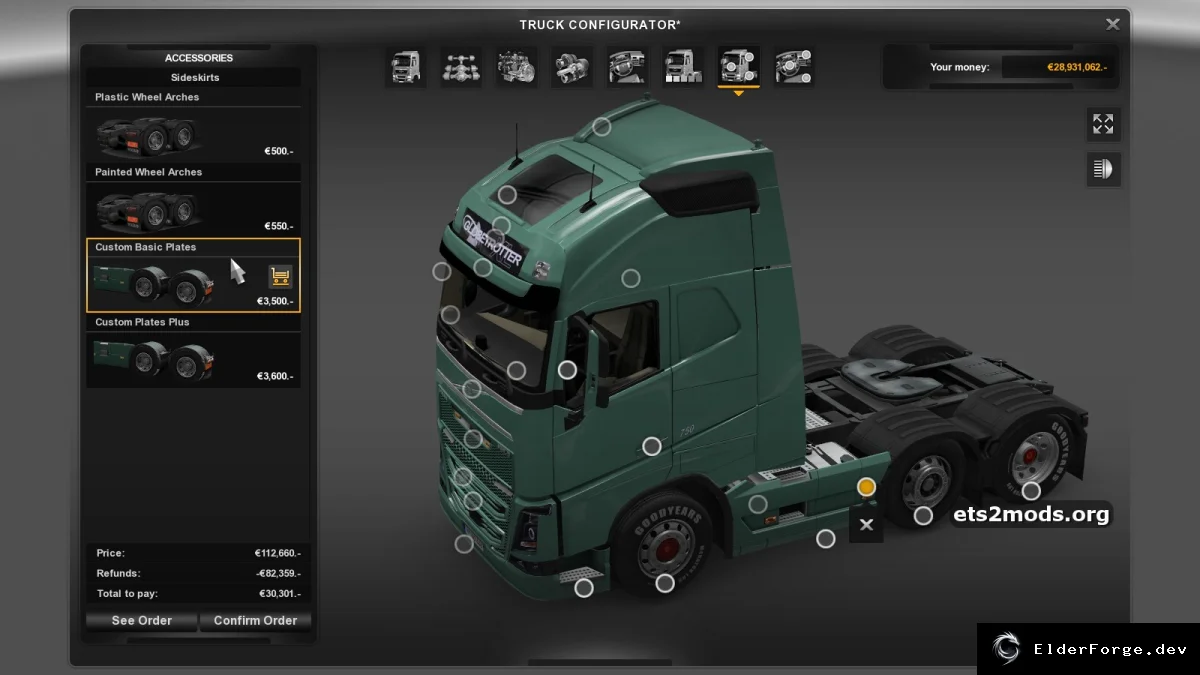
Task: Toggle fullscreen truck preview icon
Action: (x=1103, y=124)
